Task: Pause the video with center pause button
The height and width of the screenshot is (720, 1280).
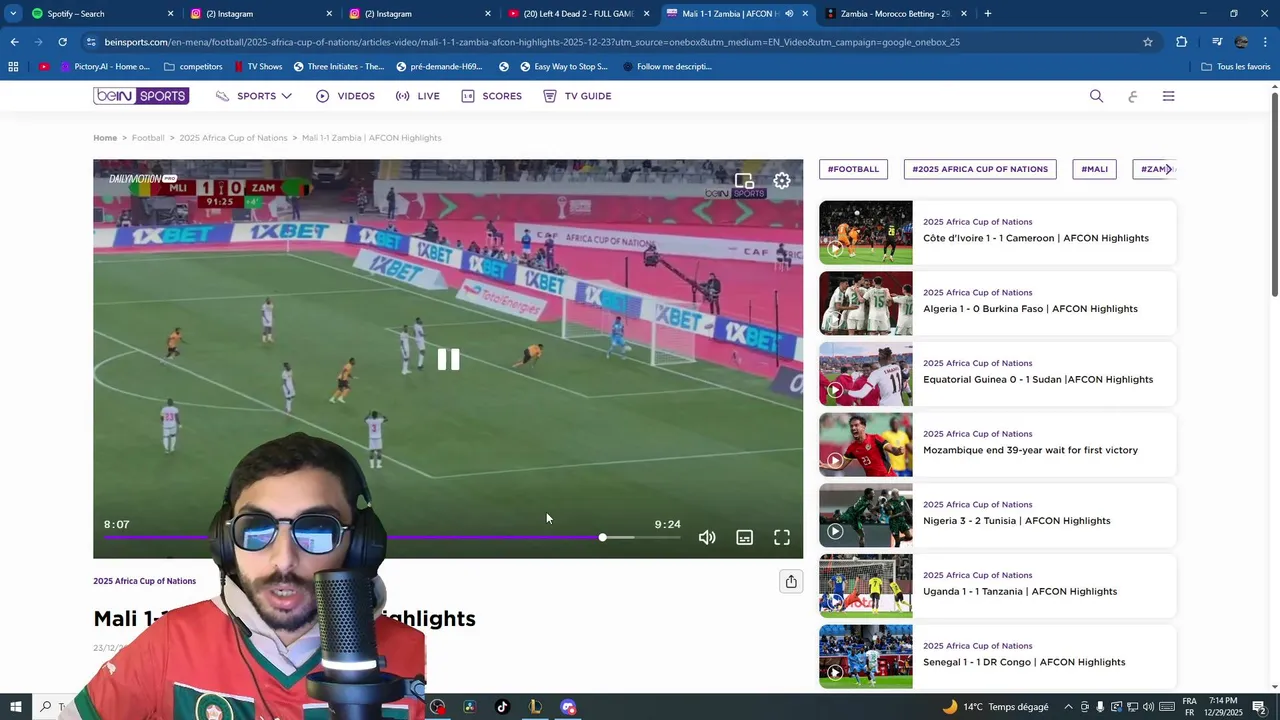Action: 448,360
